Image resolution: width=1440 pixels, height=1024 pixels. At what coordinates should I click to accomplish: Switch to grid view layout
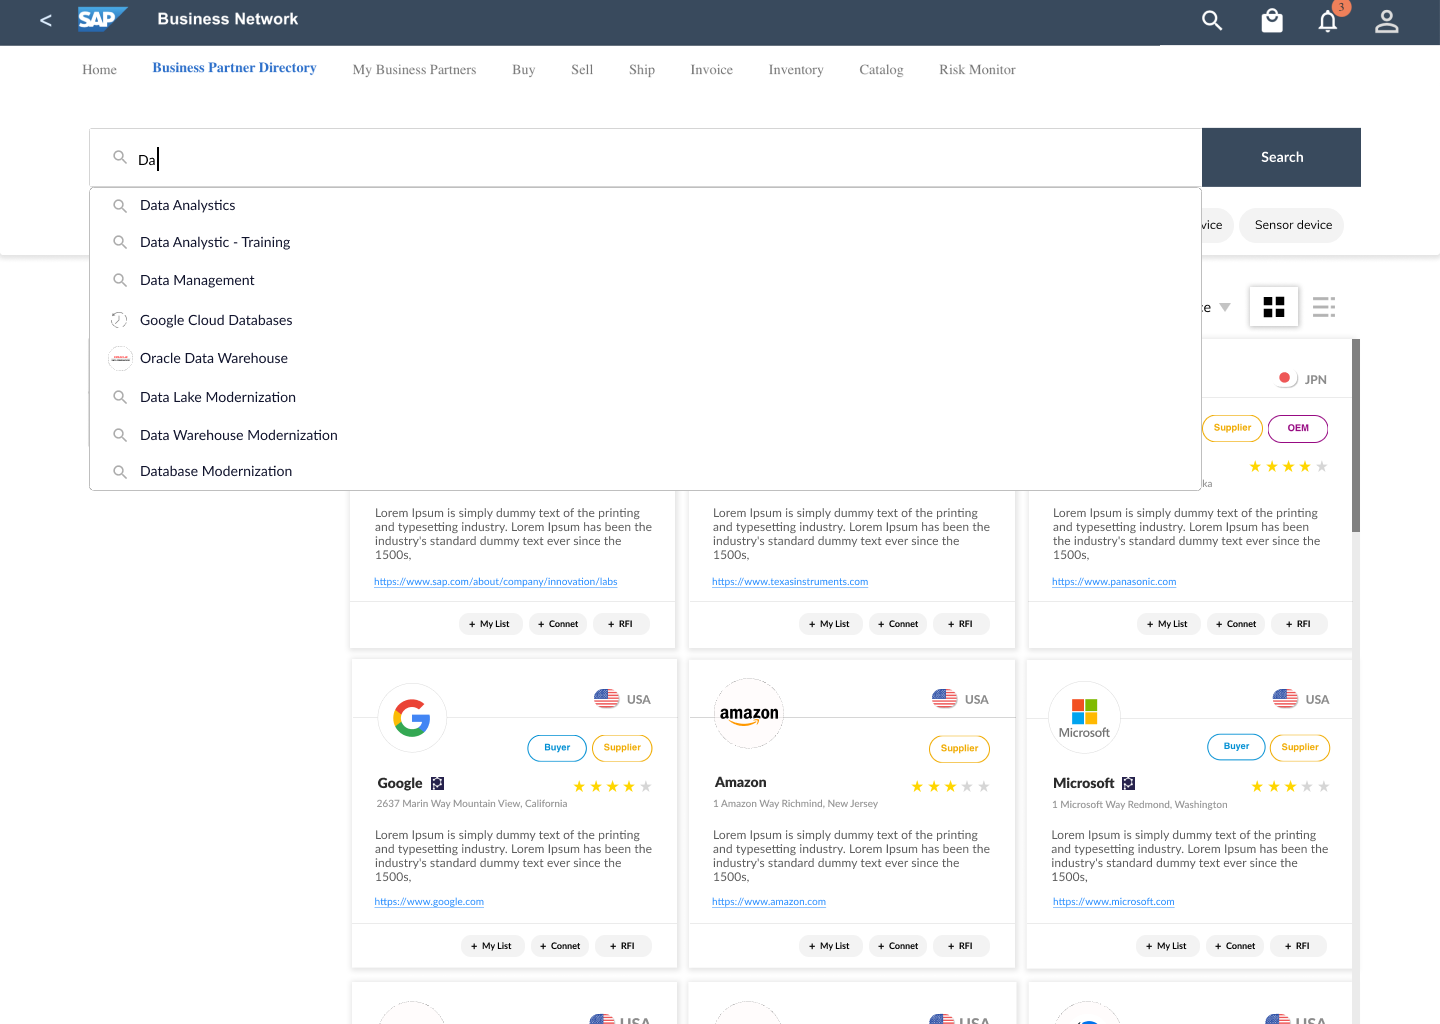(x=1274, y=307)
